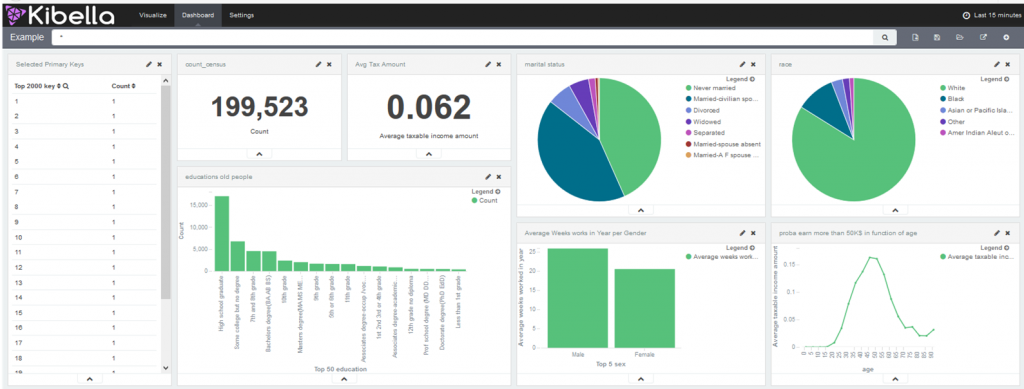Click the Load Saved Dashboard folder icon

coord(959,38)
